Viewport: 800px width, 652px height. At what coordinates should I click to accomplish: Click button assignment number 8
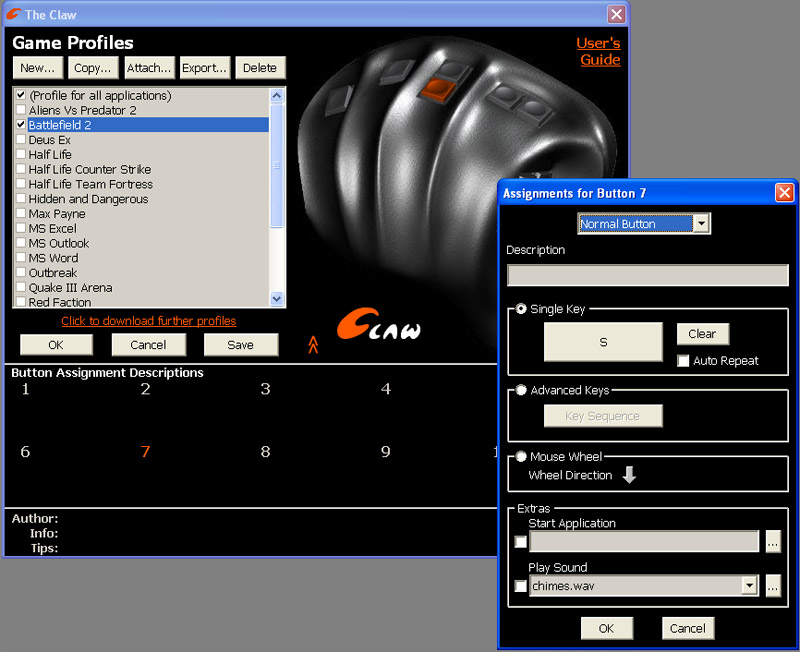pos(265,452)
